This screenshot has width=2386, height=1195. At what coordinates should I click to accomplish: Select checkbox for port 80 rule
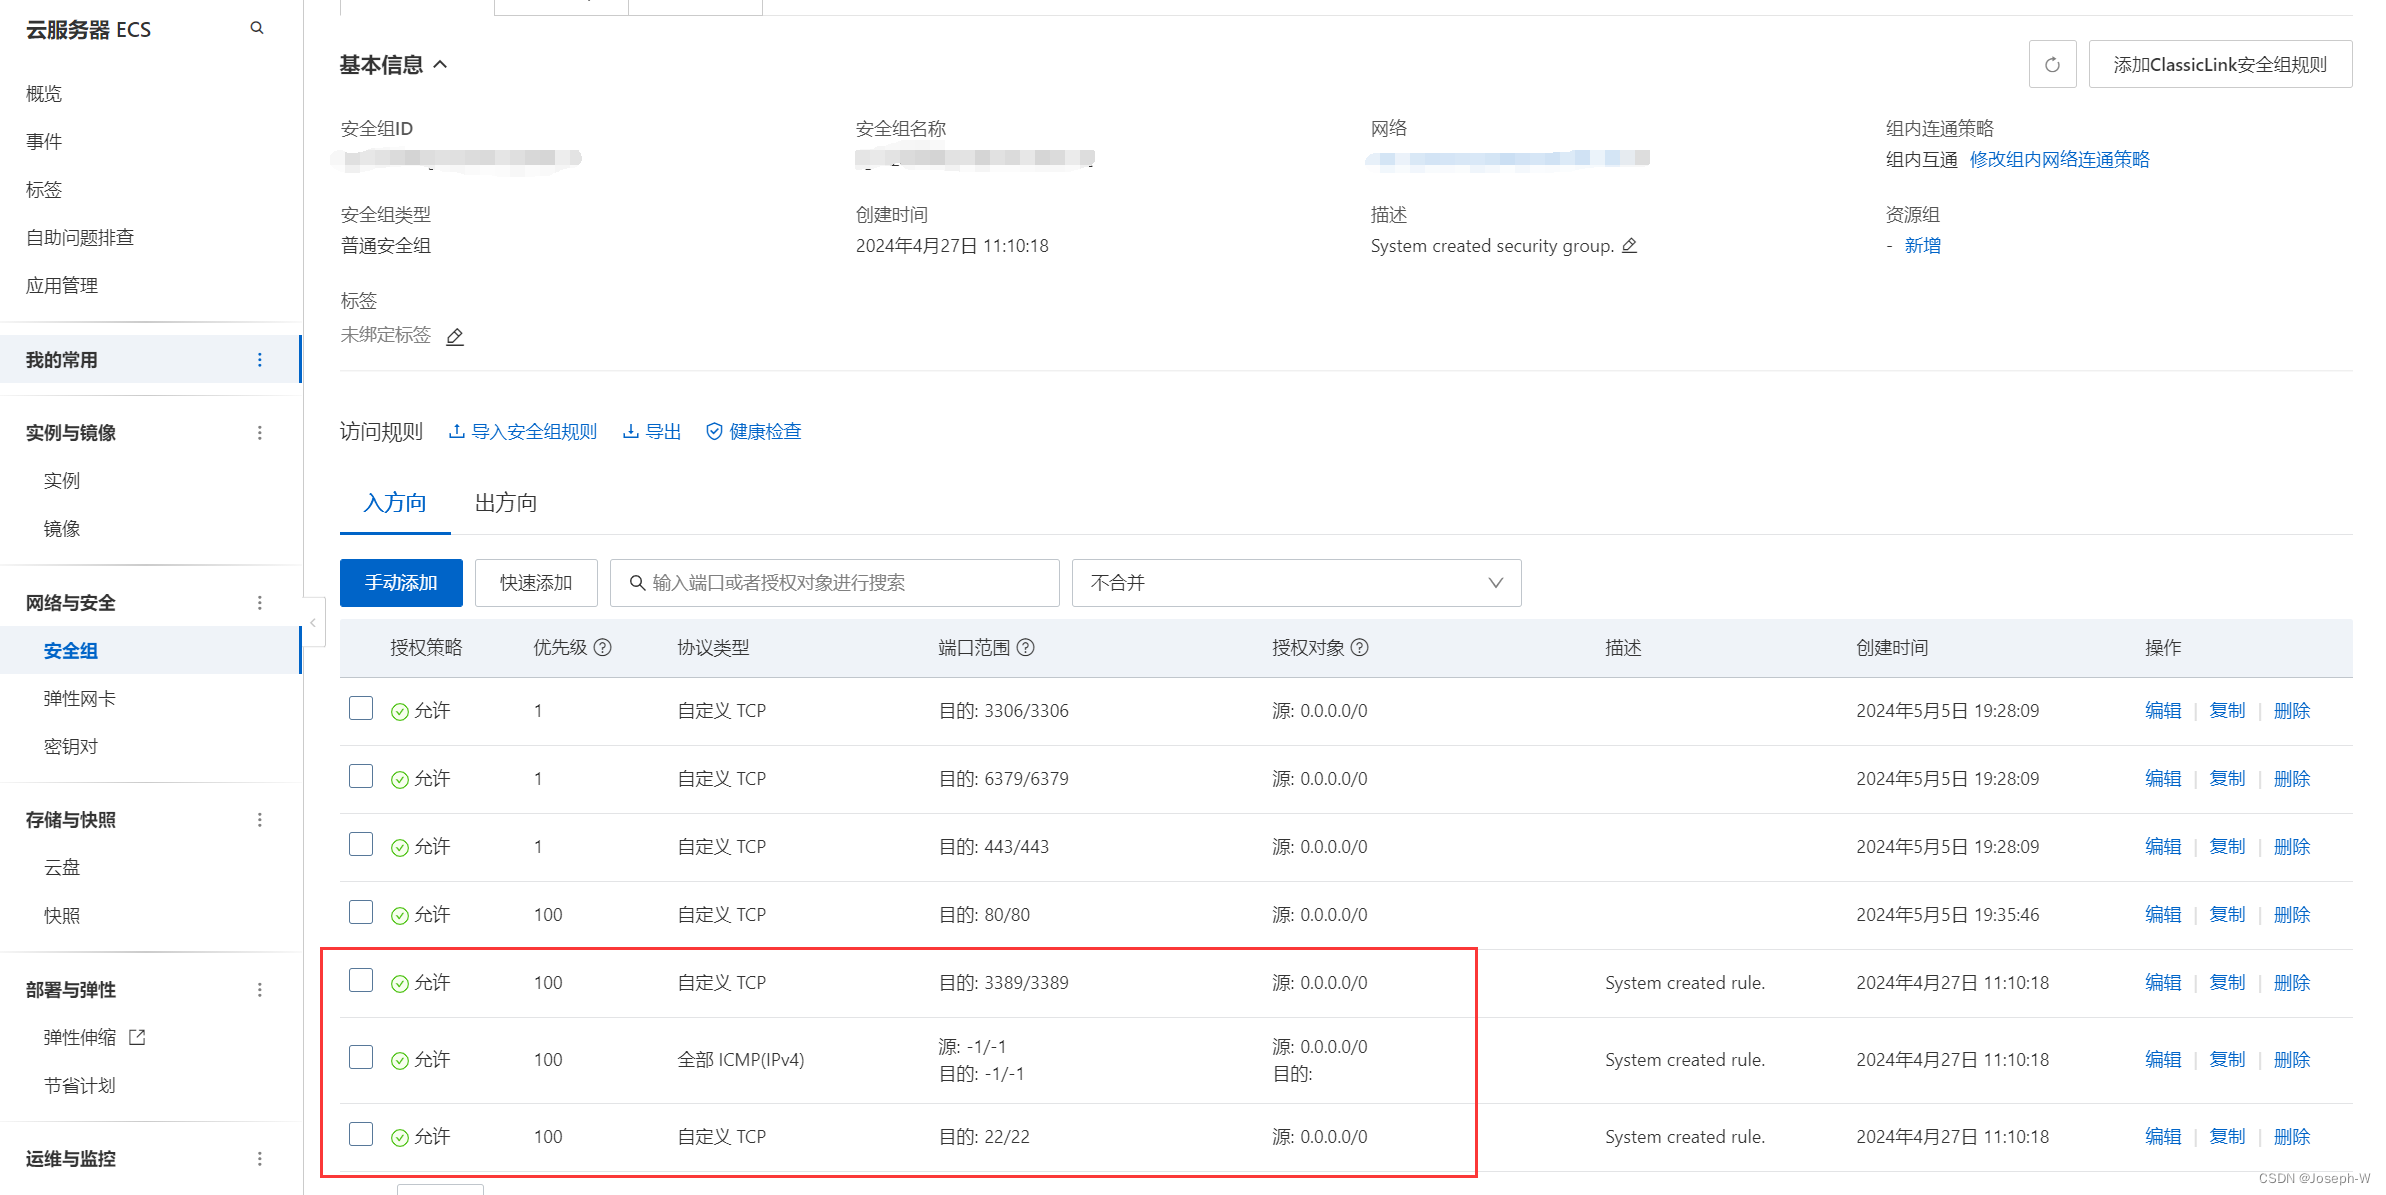(x=361, y=912)
